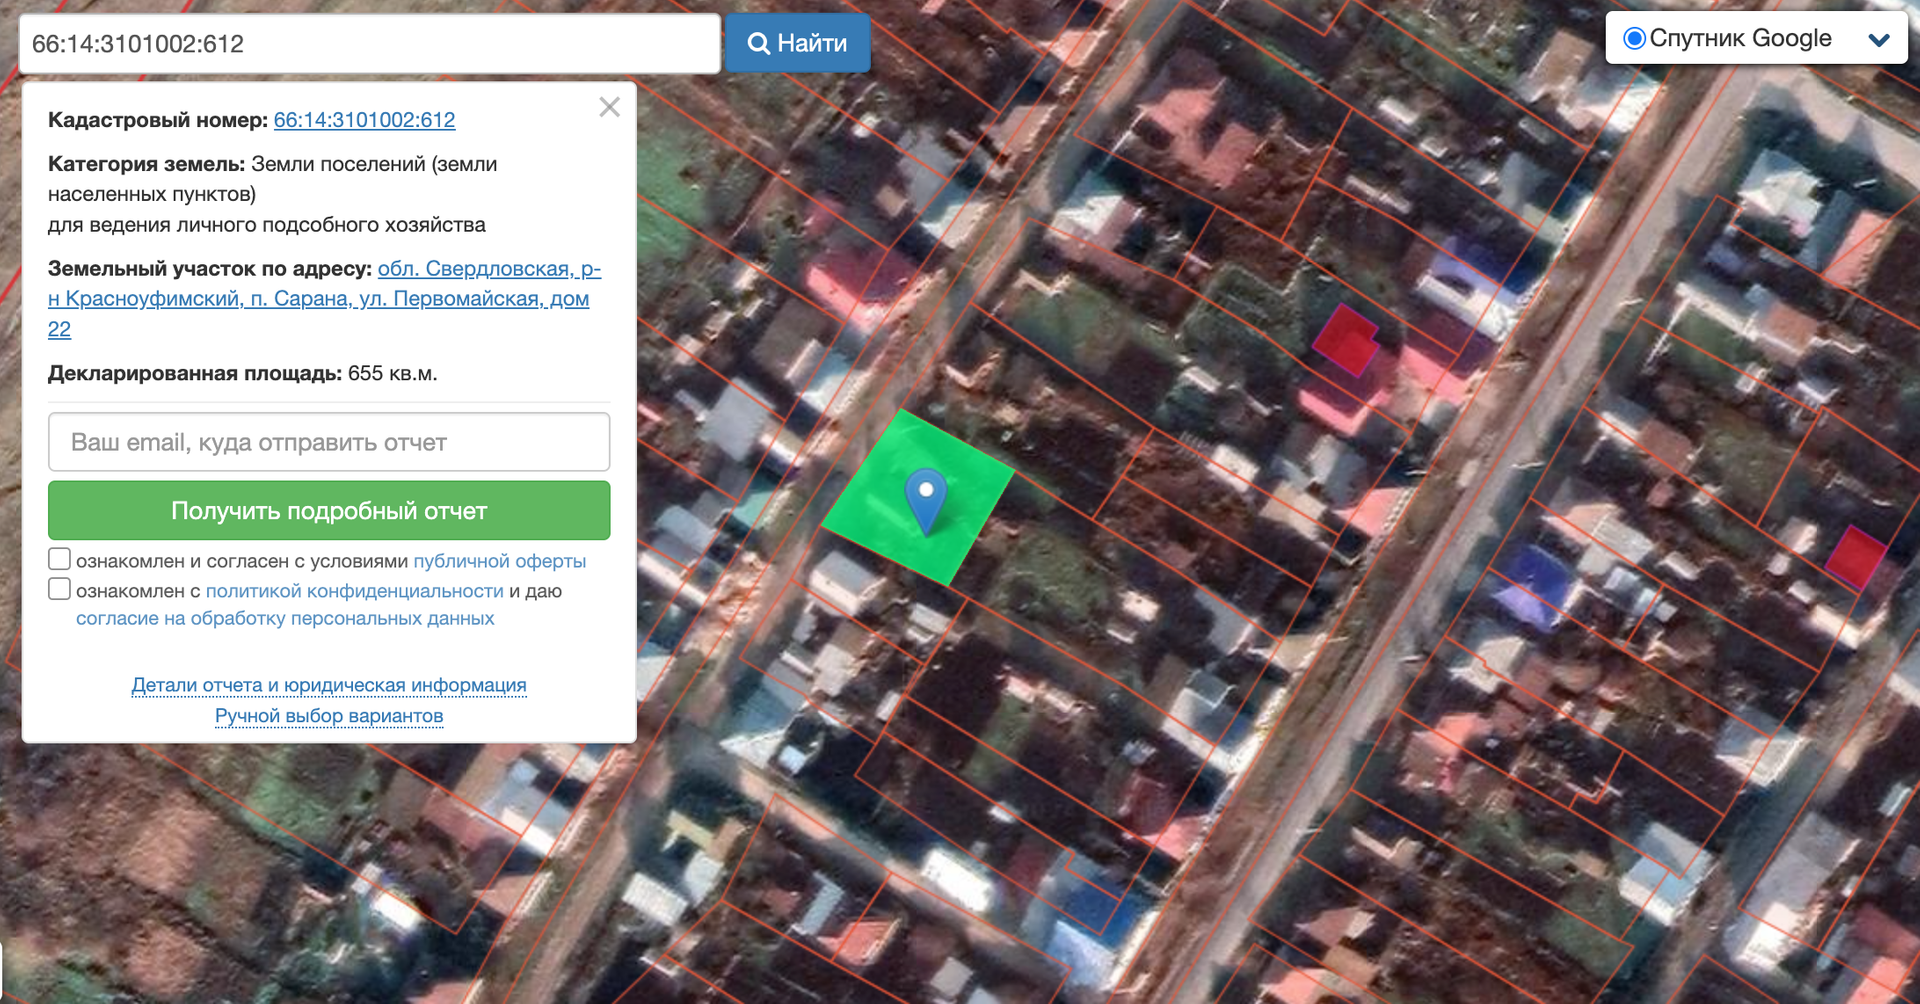Open согласие на обработку персональных данных link
1920x1004 pixels.
(285, 618)
